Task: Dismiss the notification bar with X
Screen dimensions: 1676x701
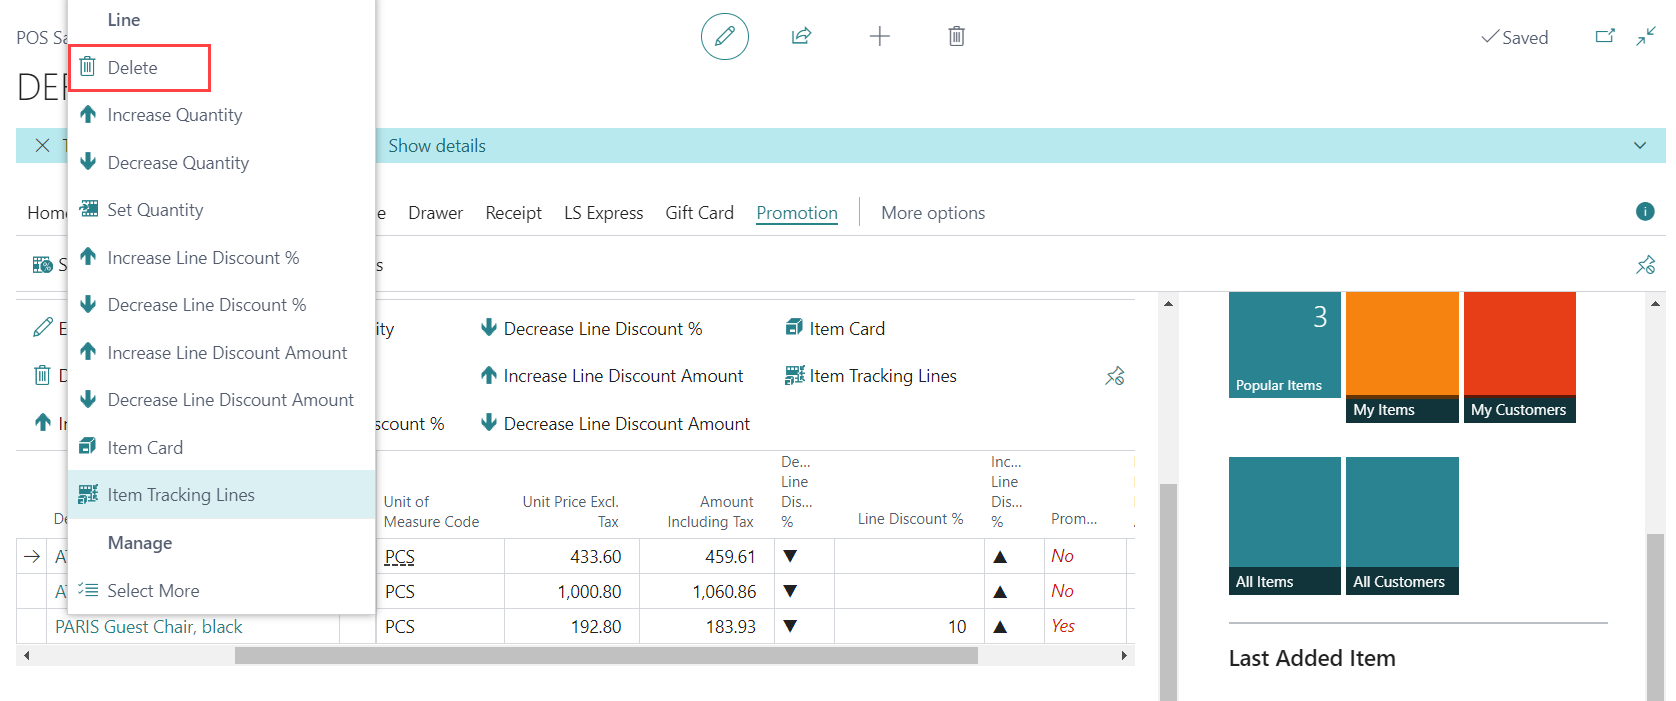Action: [42, 145]
